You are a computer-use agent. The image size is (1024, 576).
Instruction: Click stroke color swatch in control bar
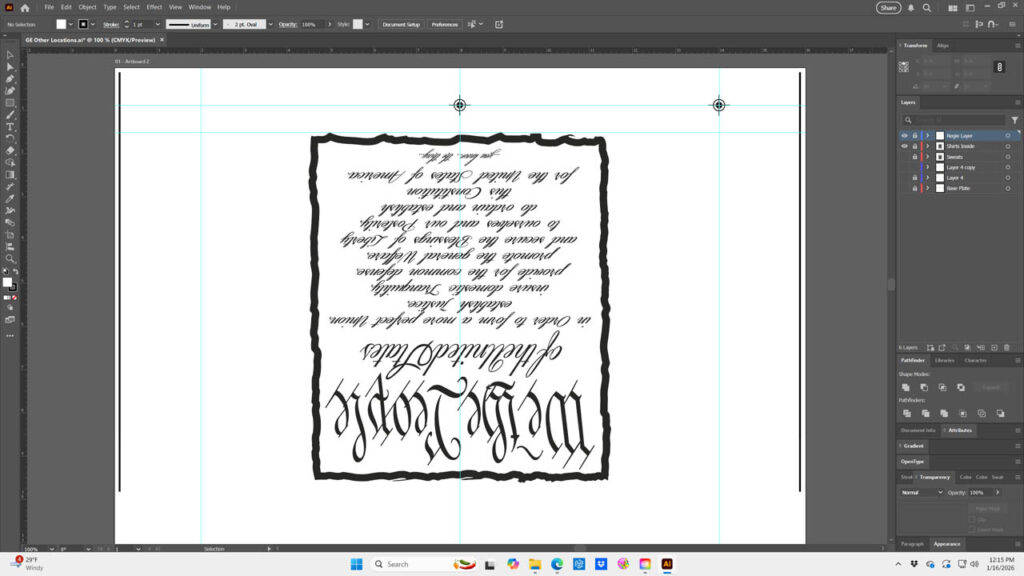click(83, 24)
